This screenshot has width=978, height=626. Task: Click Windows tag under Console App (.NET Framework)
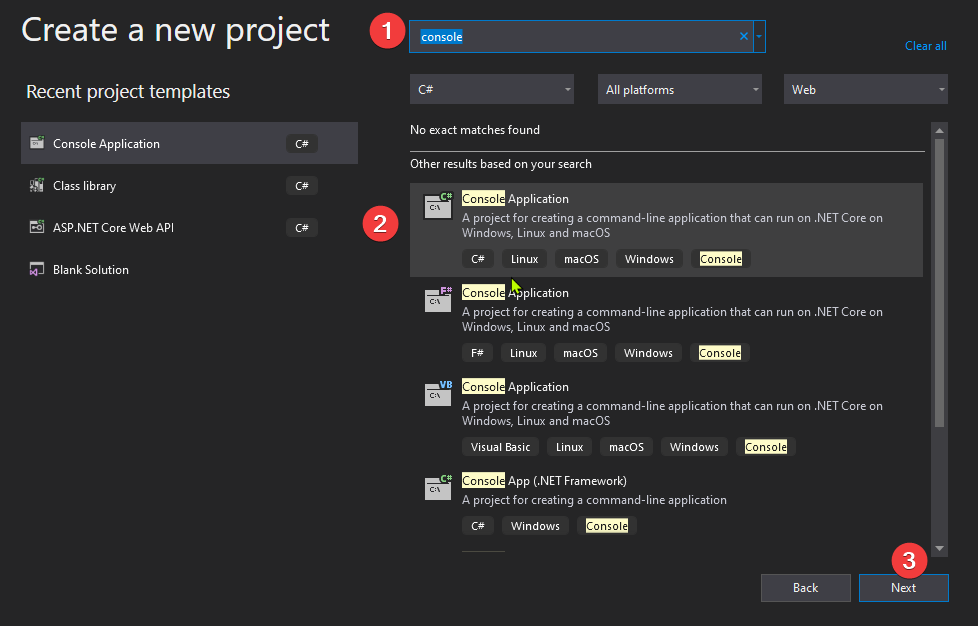[x=535, y=526]
